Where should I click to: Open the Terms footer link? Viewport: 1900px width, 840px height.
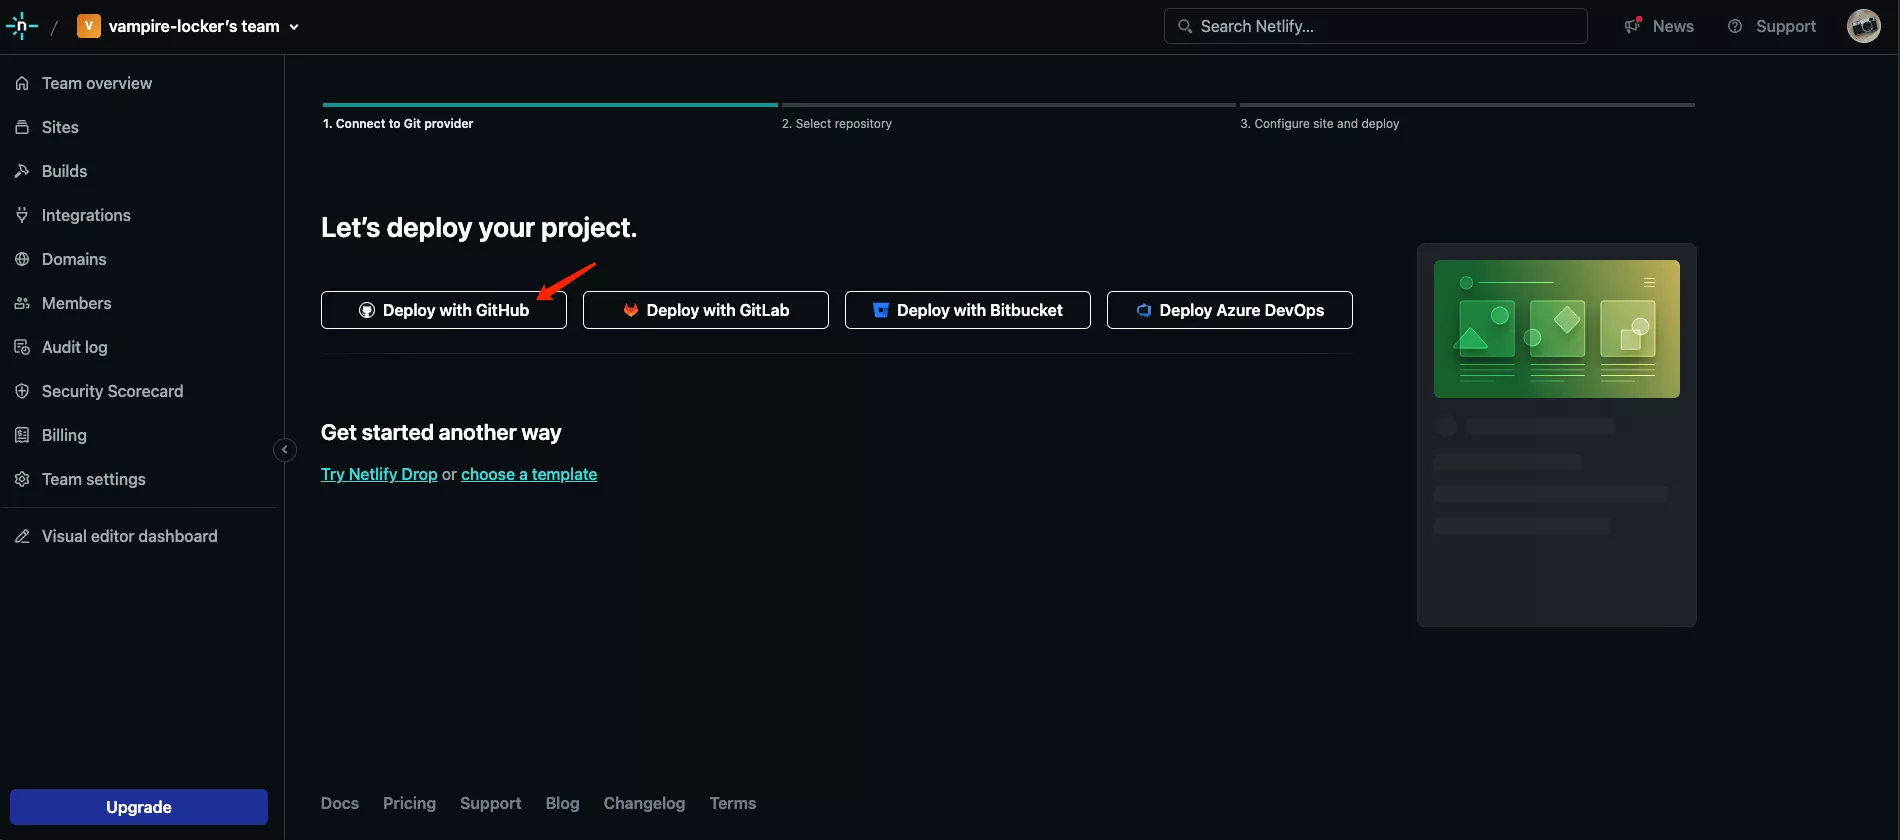tap(733, 803)
